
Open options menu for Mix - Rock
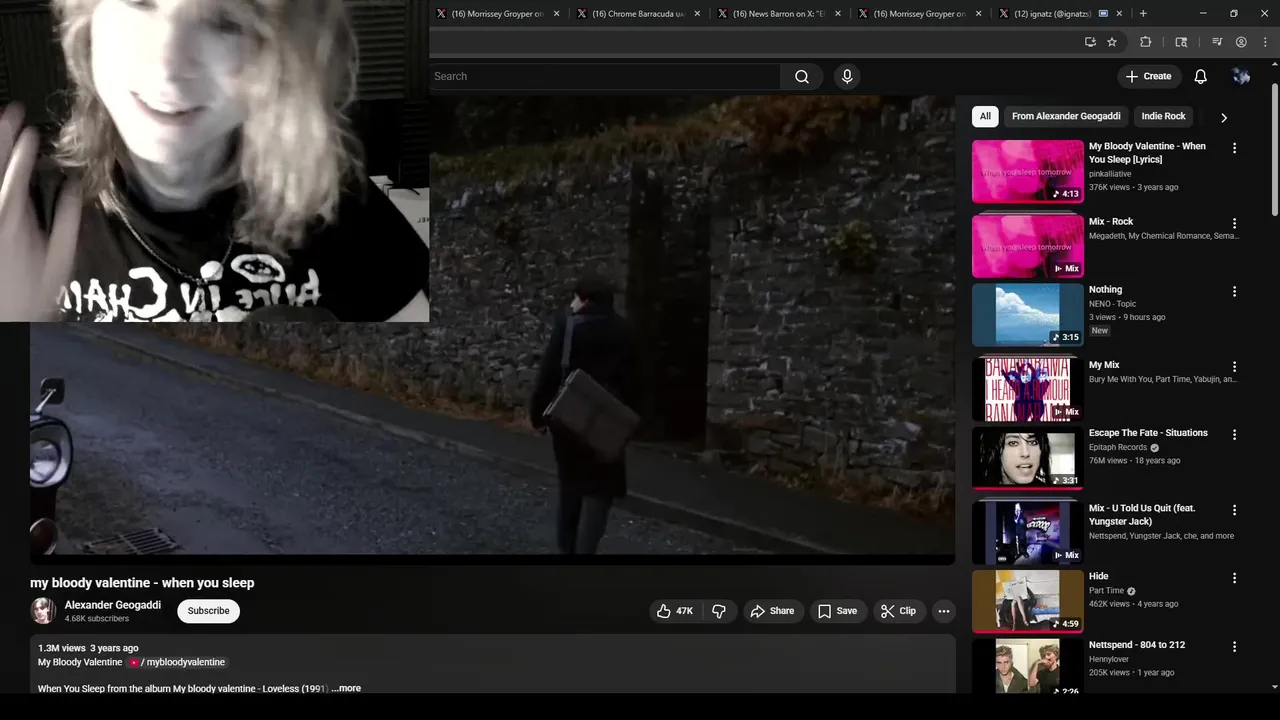tap(1234, 224)
